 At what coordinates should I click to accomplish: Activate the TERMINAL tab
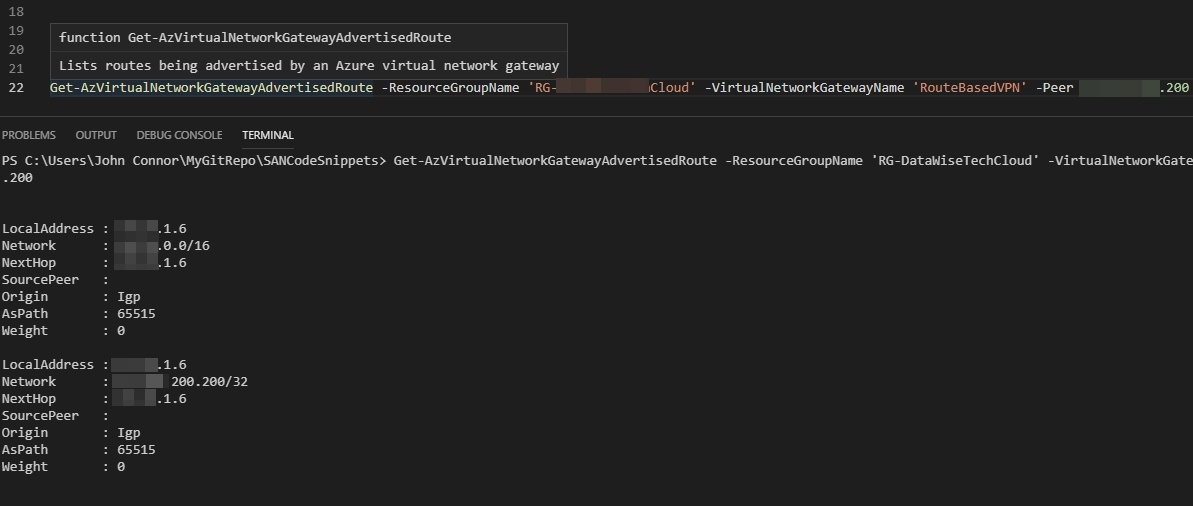[x=267, y=135]
